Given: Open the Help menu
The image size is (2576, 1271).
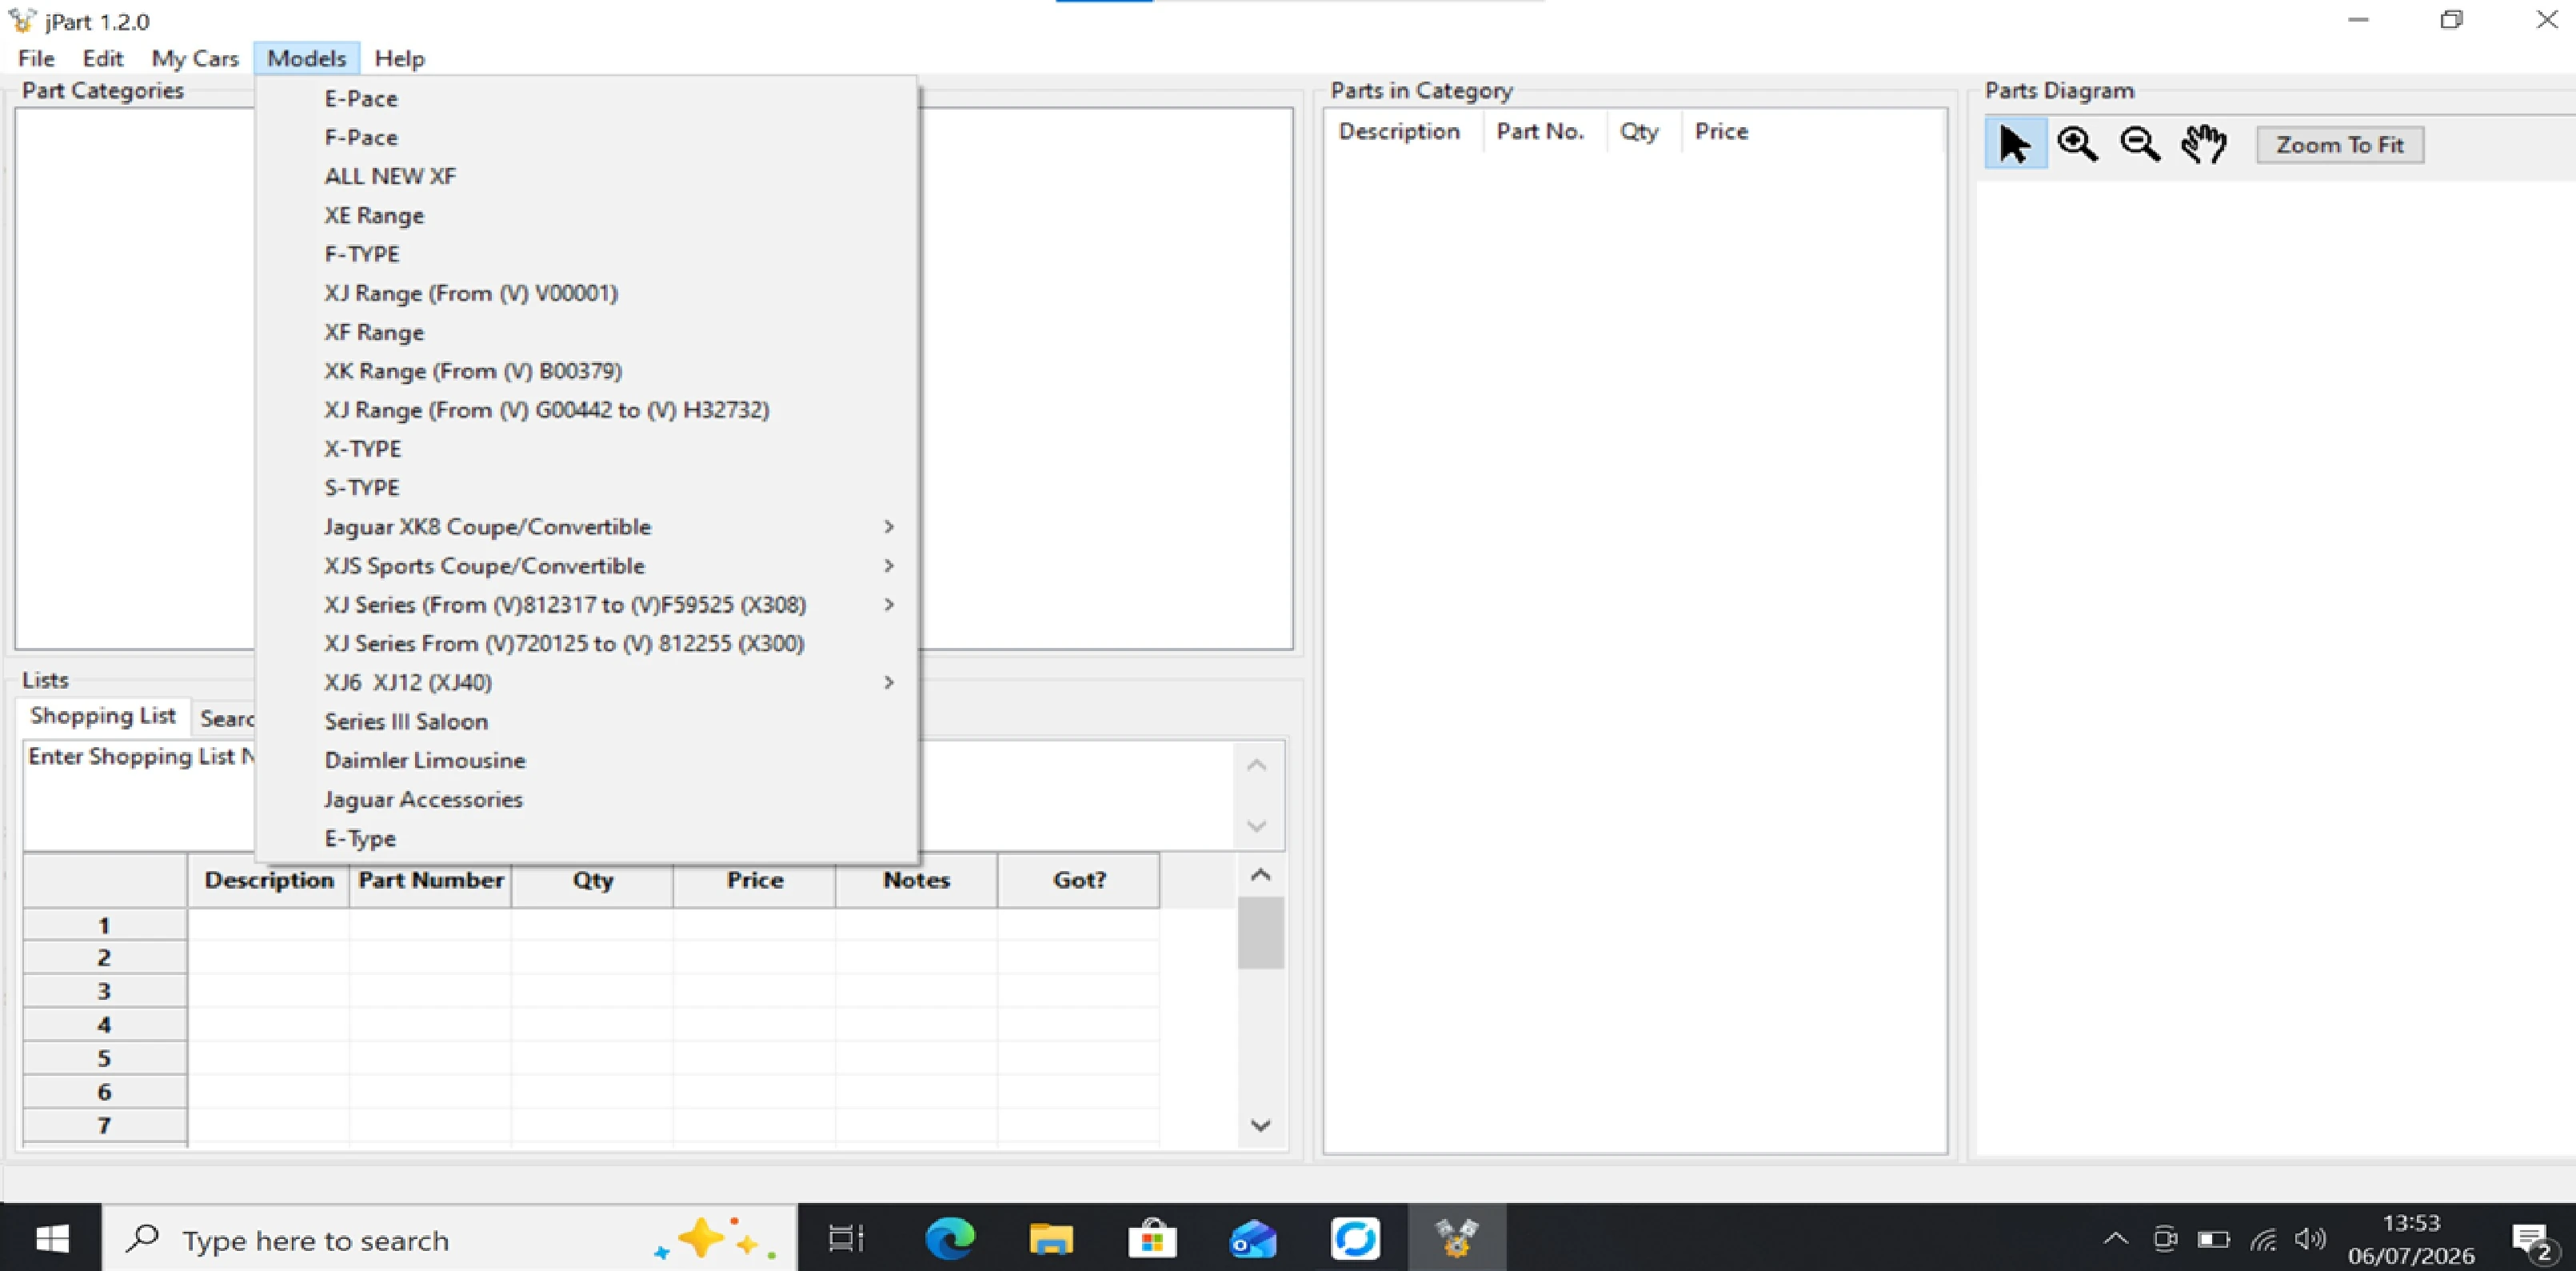Looking at the screenshot, I should click(399, 58).
